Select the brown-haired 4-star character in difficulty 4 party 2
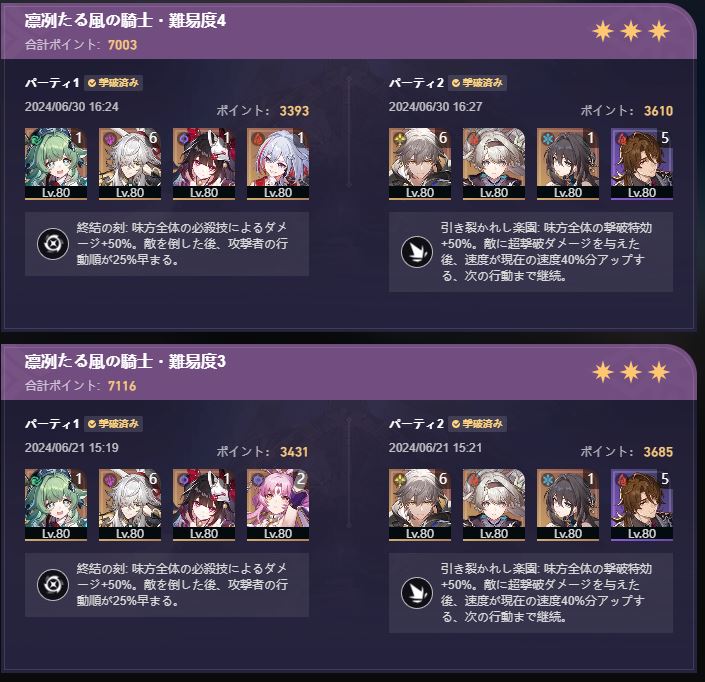 (x=642, y=164)
